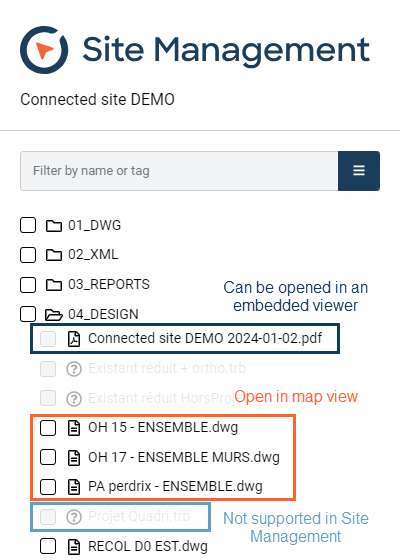Check the 01_DWG folder checkbox
Image resolution: width=400 pixels, height=560 pixels.
(28, 225)
